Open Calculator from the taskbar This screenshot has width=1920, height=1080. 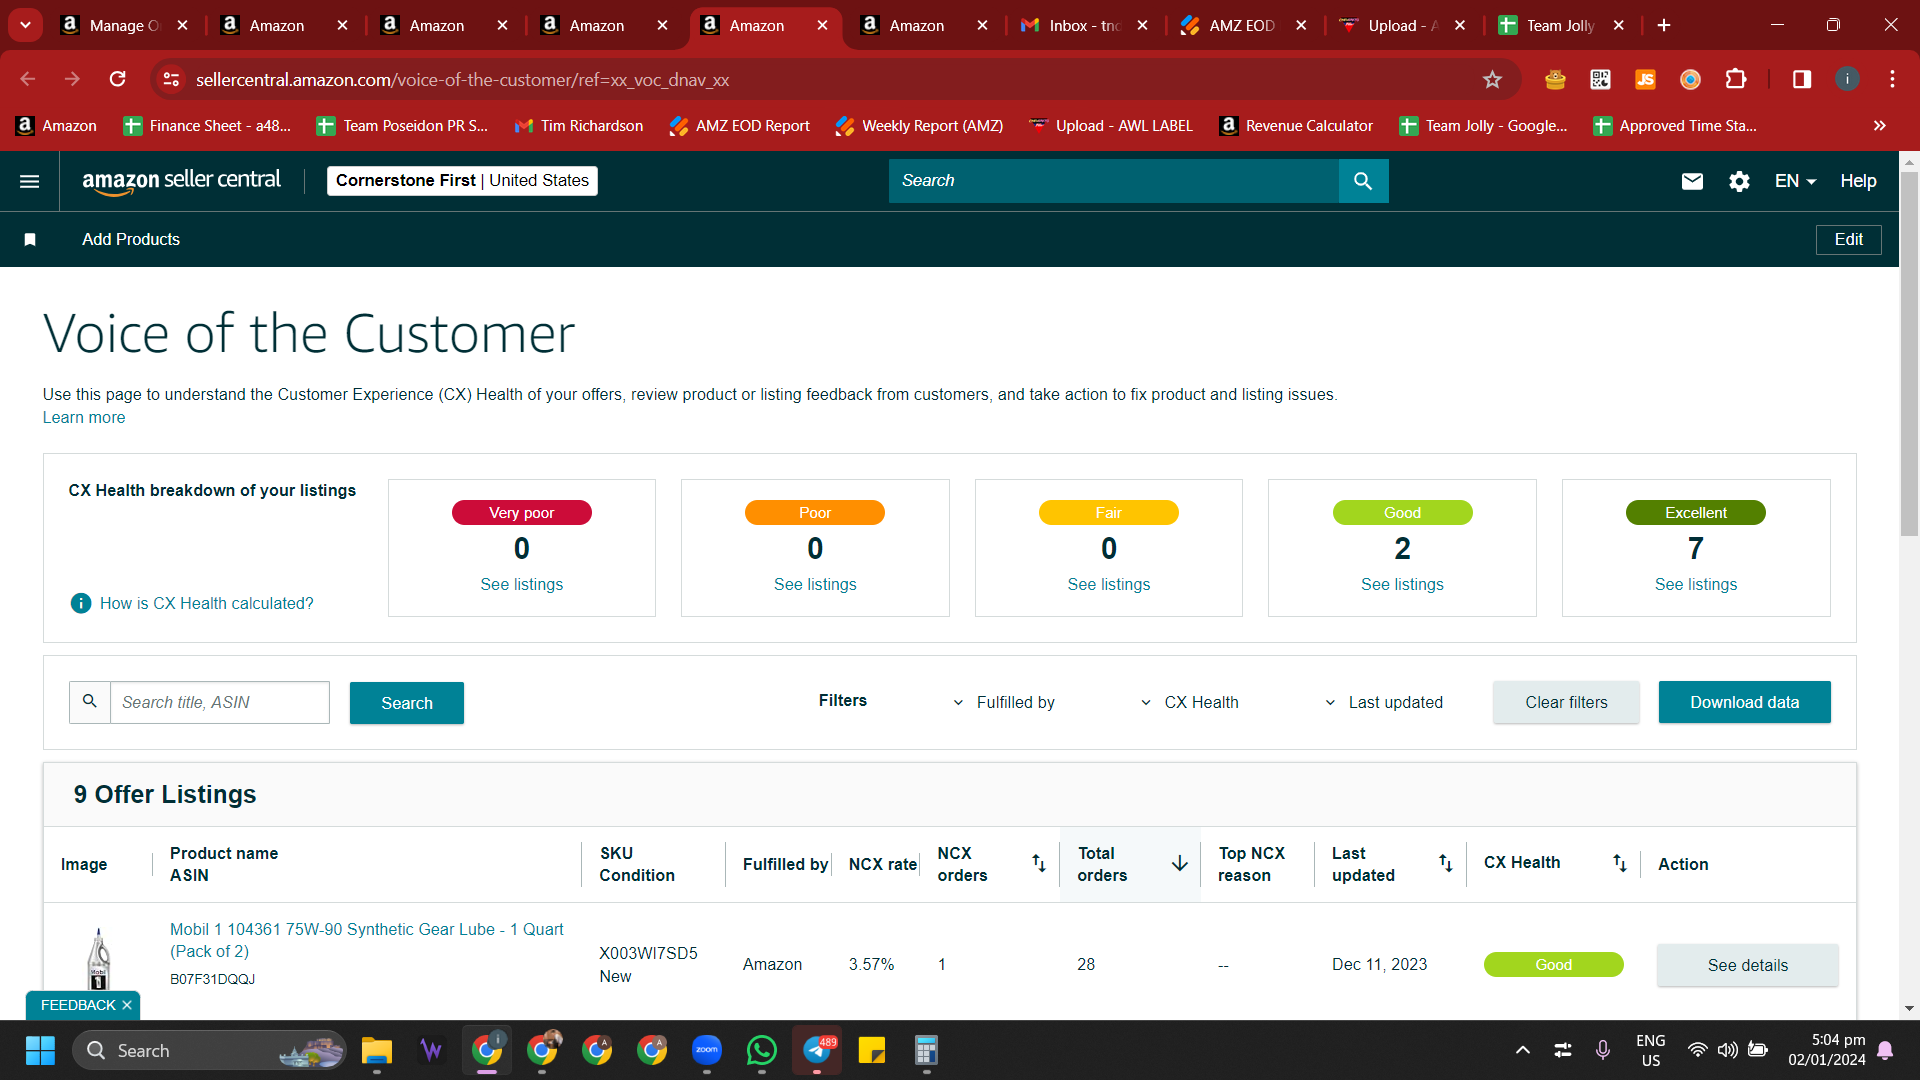pos(926,1050)
